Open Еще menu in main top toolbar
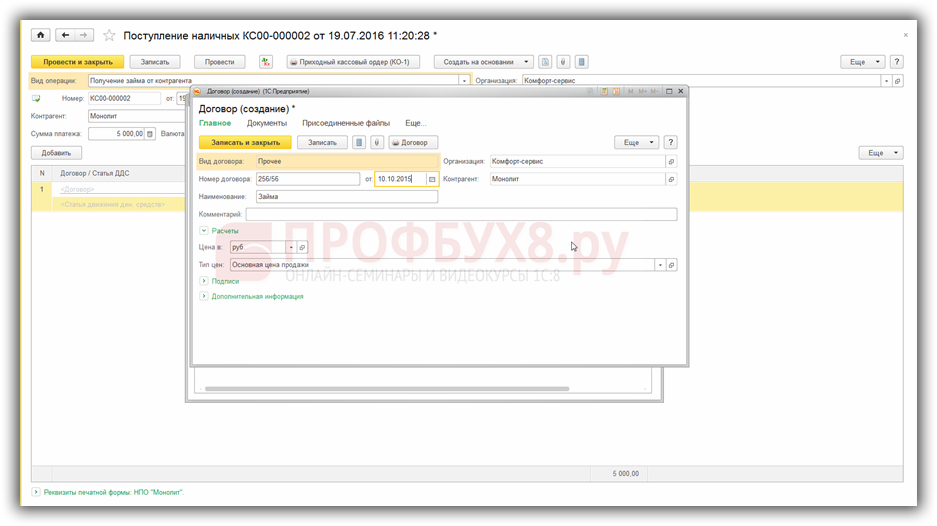937x526 pixels. [x=862, y=62]
